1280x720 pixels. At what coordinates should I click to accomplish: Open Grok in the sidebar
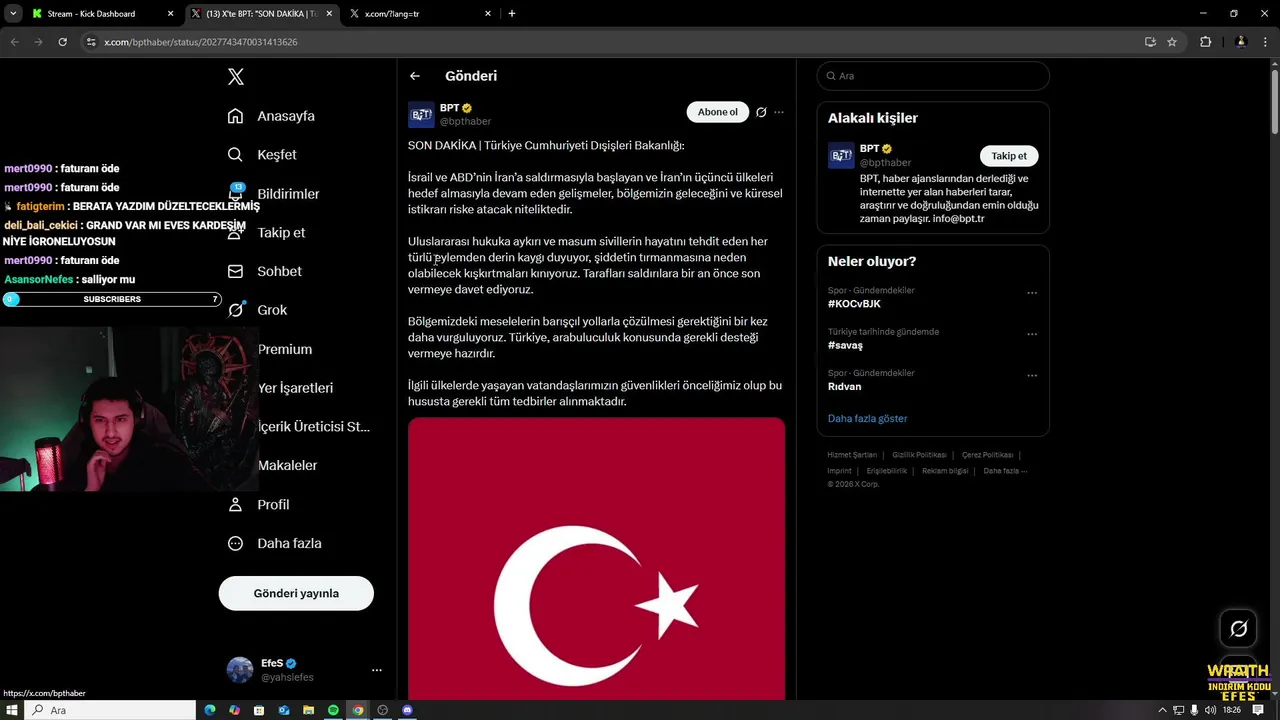coord(257,310)
